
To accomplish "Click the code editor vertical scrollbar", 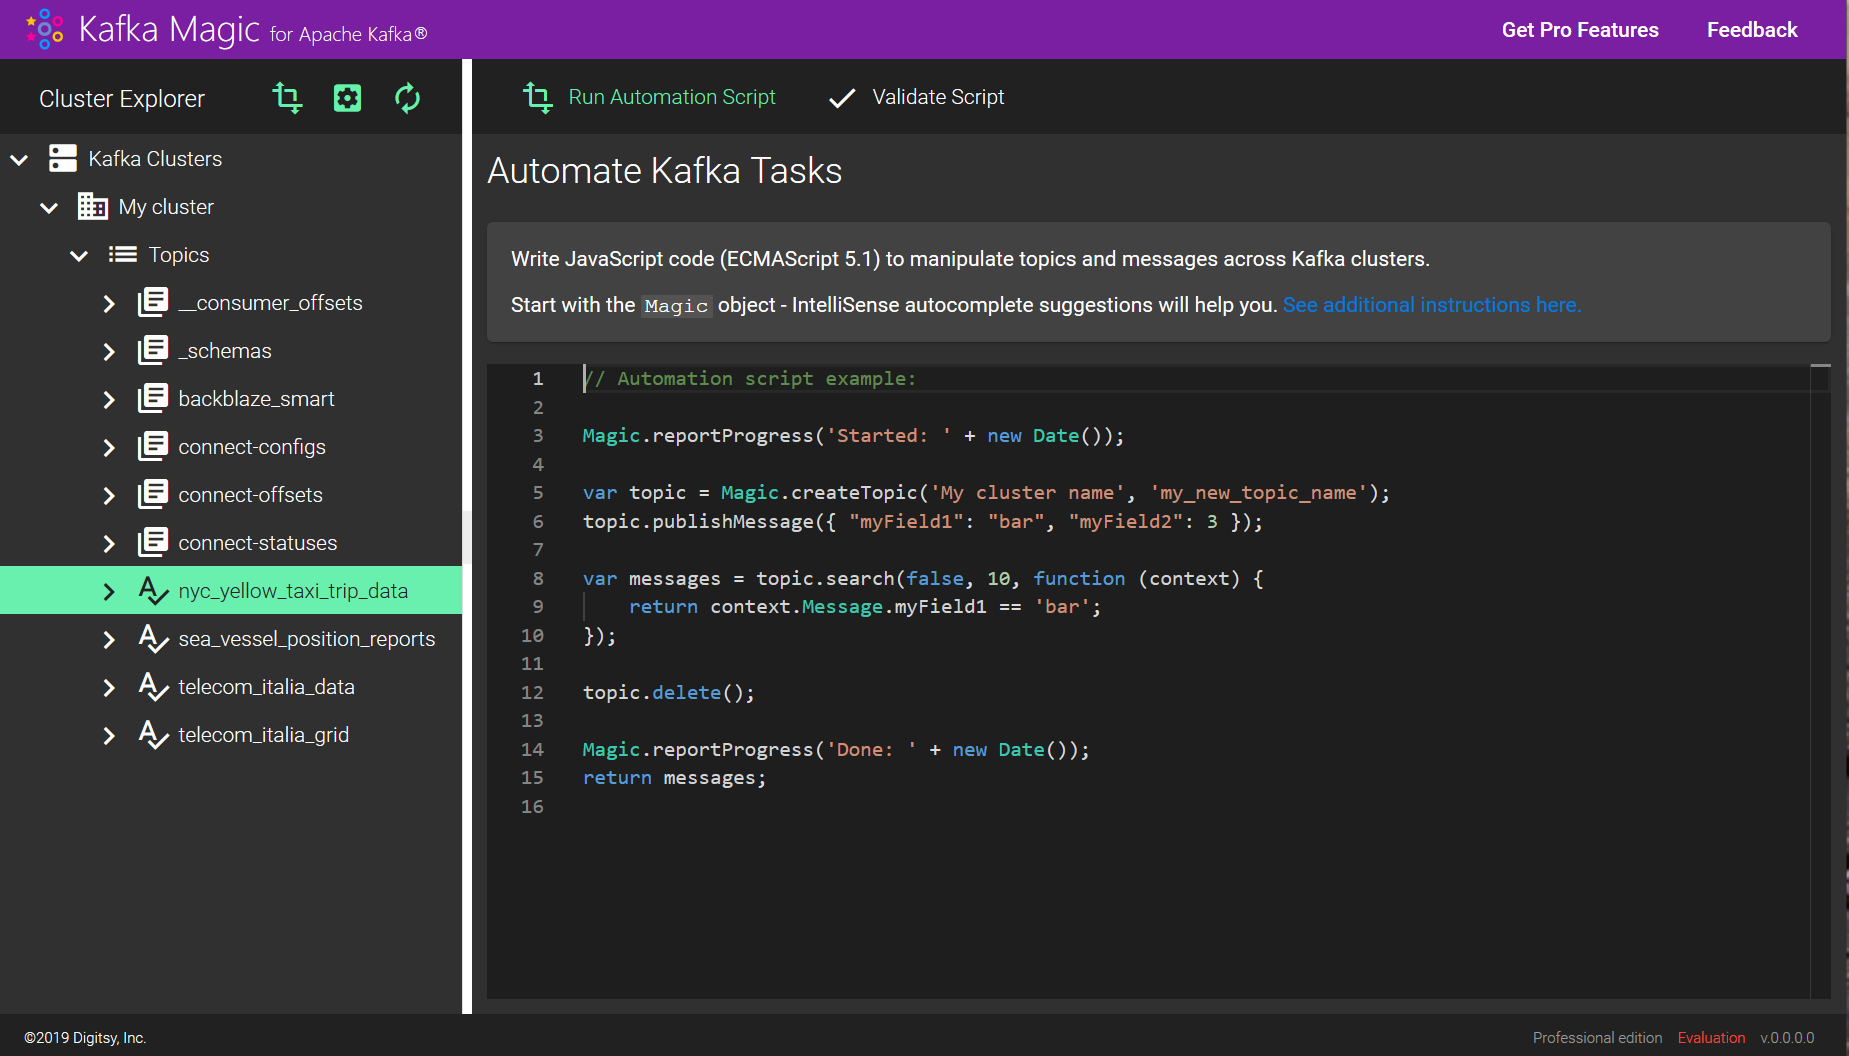I will [1820, 680].
